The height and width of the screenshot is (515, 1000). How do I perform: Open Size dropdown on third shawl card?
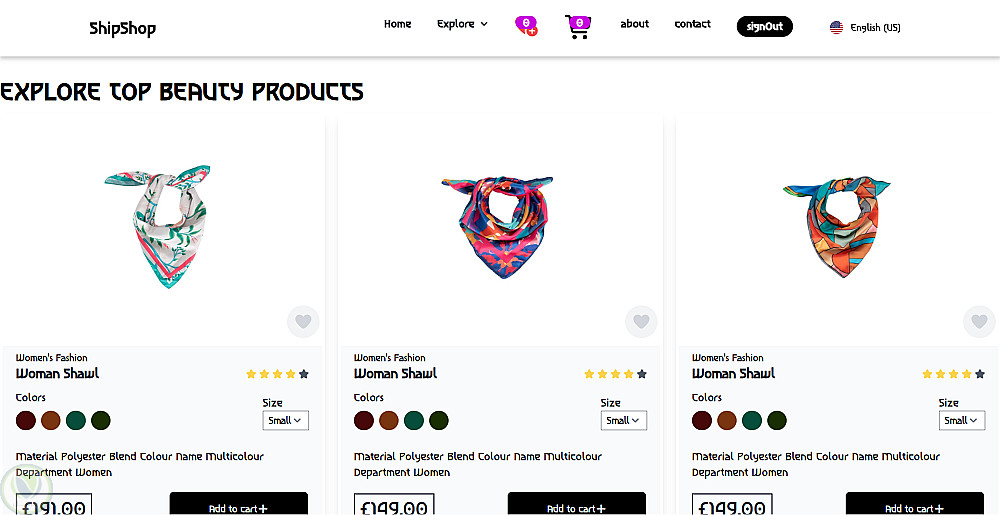point(961,421)
